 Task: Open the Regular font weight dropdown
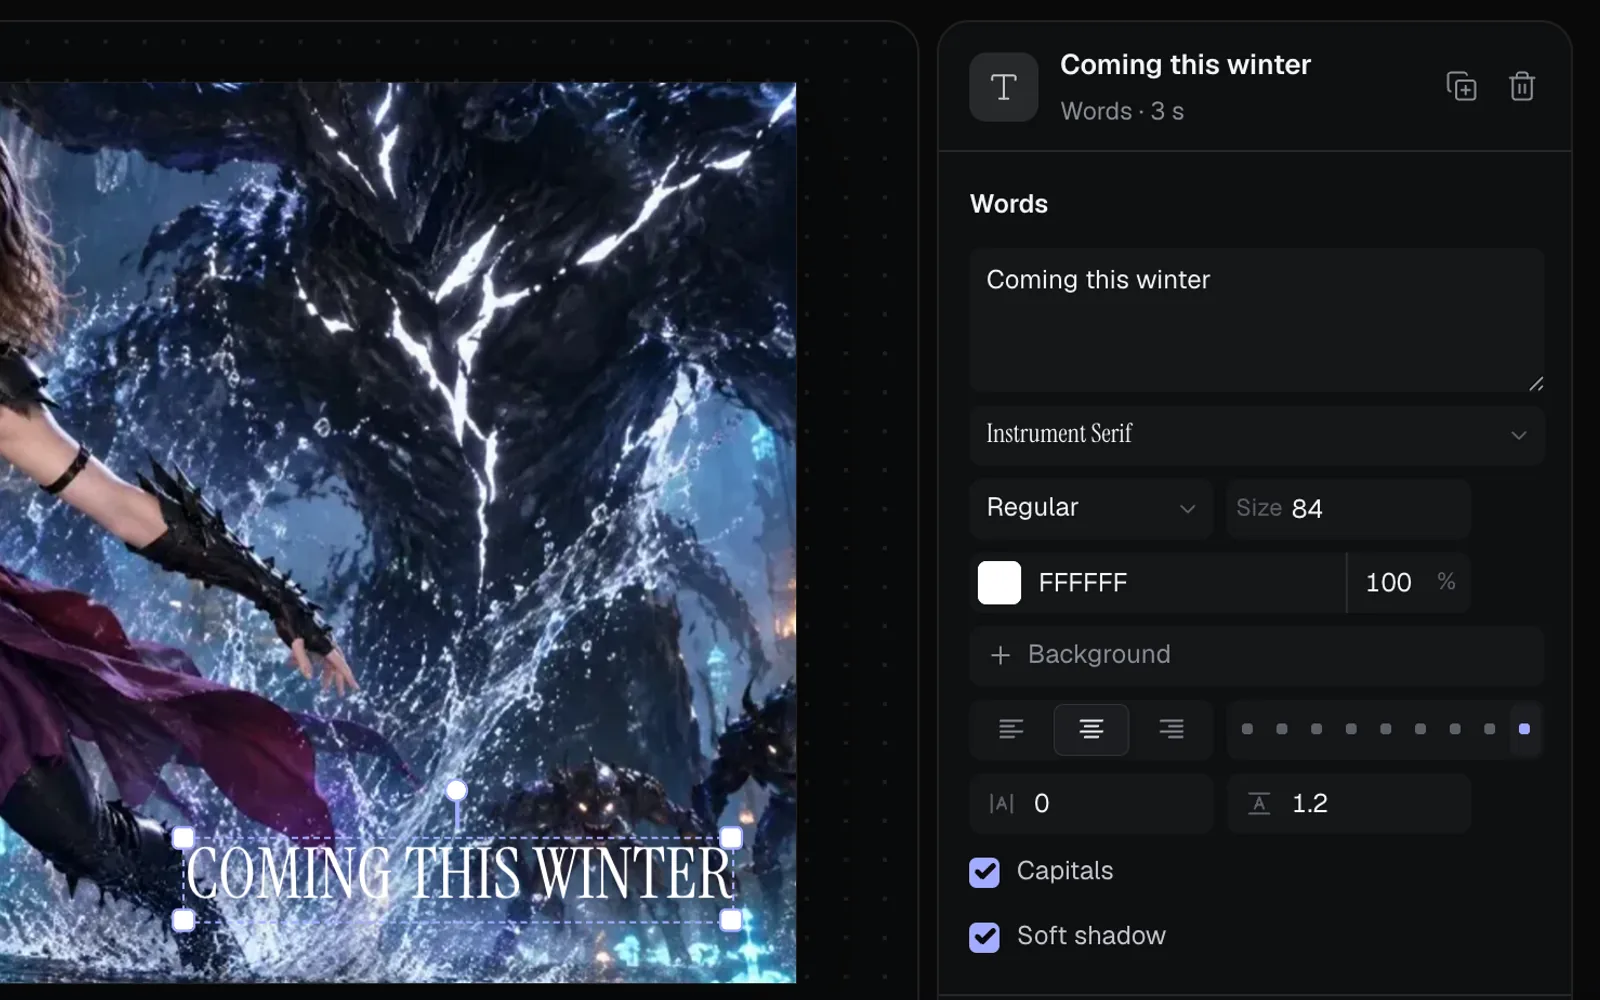coord(1091,508)
